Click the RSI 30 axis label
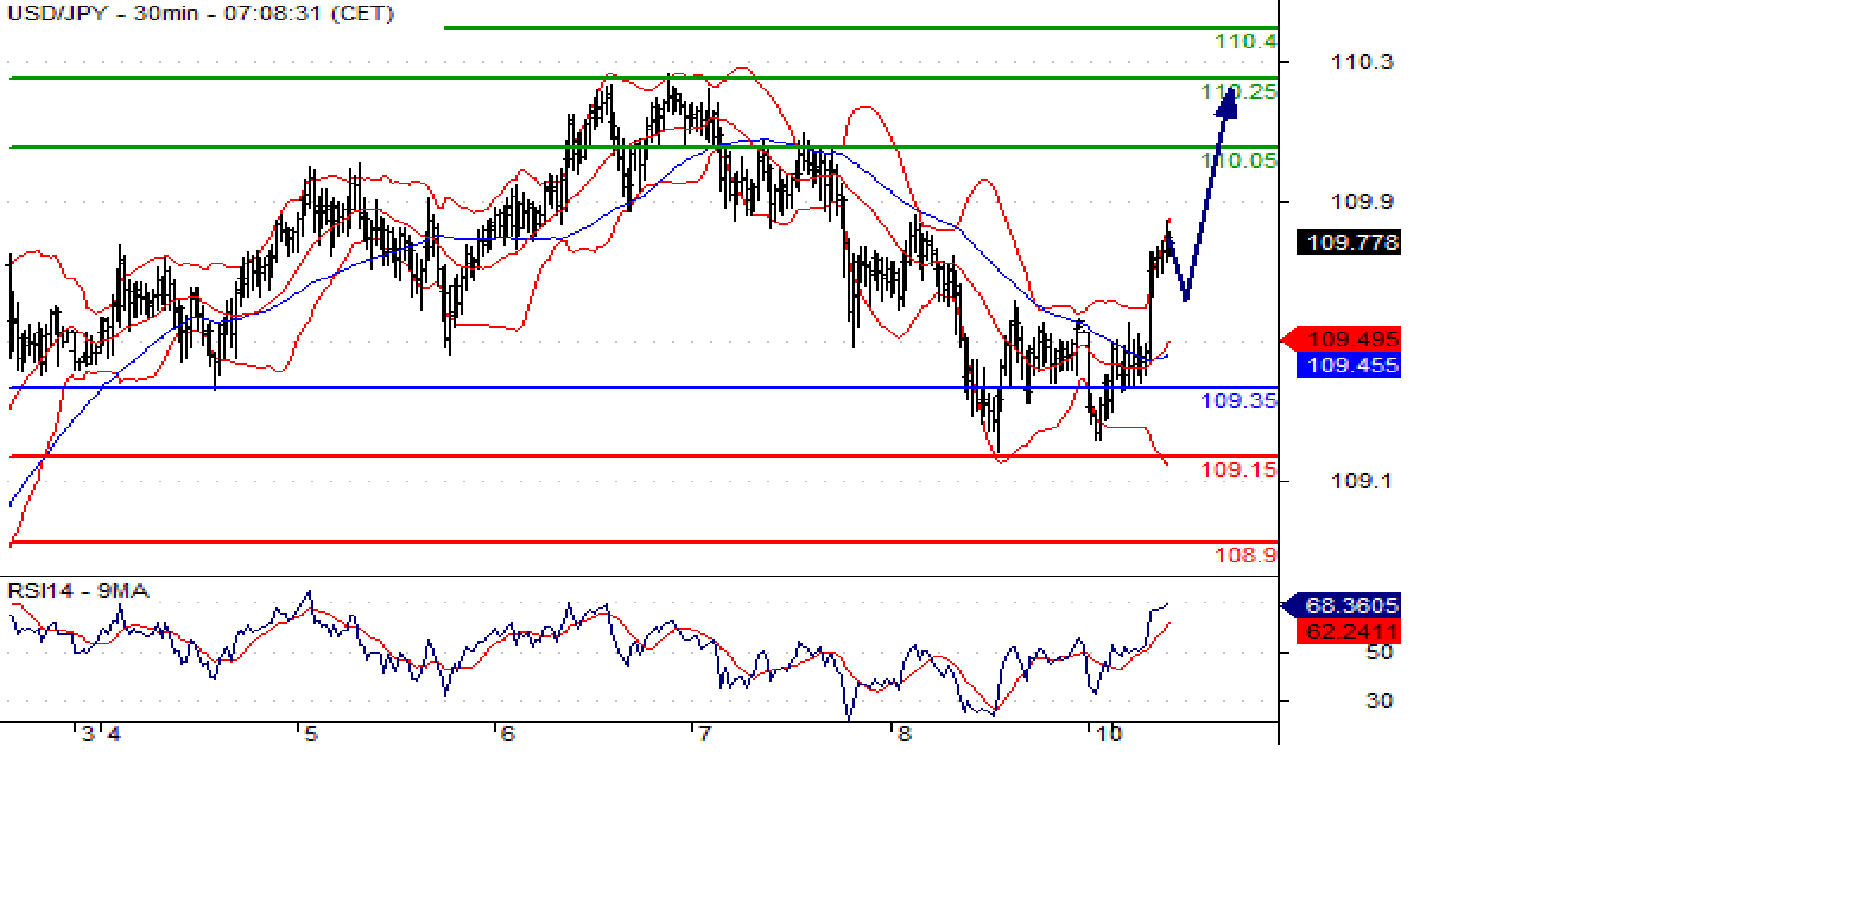 (1380, 701)
